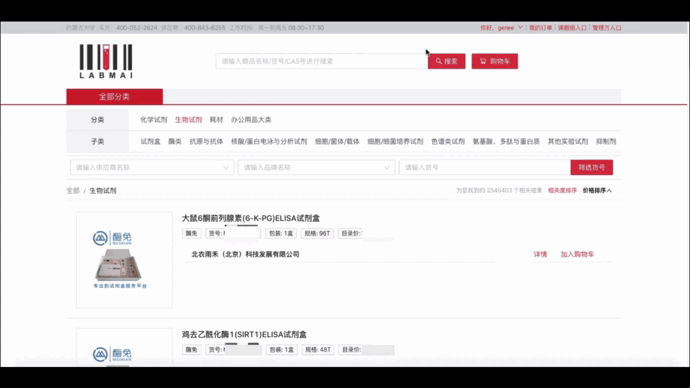Image resolution: width=690 pixels, height=388 pixels.
Task: Open the supplier name dropdown
Action: tap(152, 168)
